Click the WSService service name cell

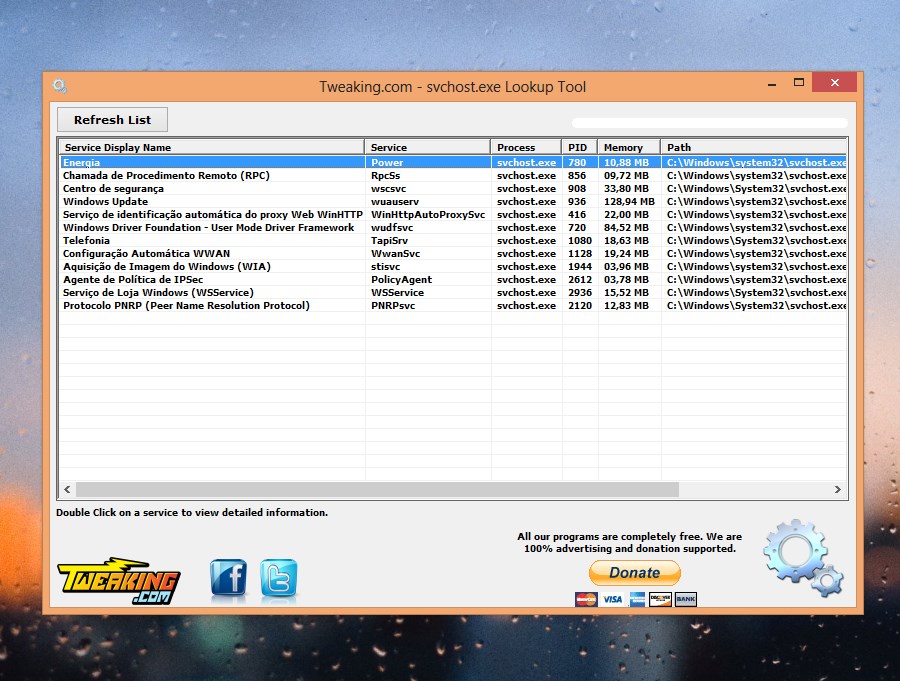point(397,293)
